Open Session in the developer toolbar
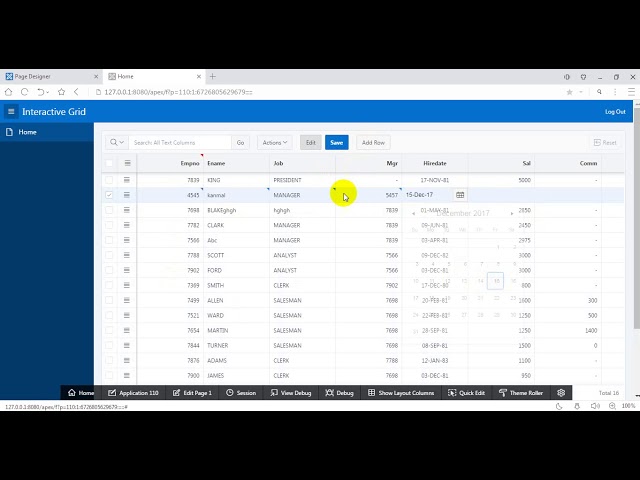 tap(241, 393)
